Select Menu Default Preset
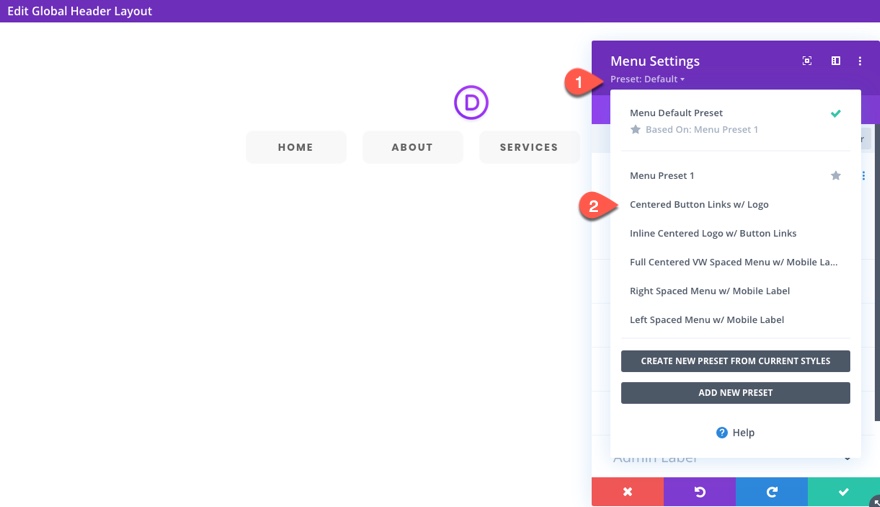This screenshot has width=880, height=507. coord(676,113)
